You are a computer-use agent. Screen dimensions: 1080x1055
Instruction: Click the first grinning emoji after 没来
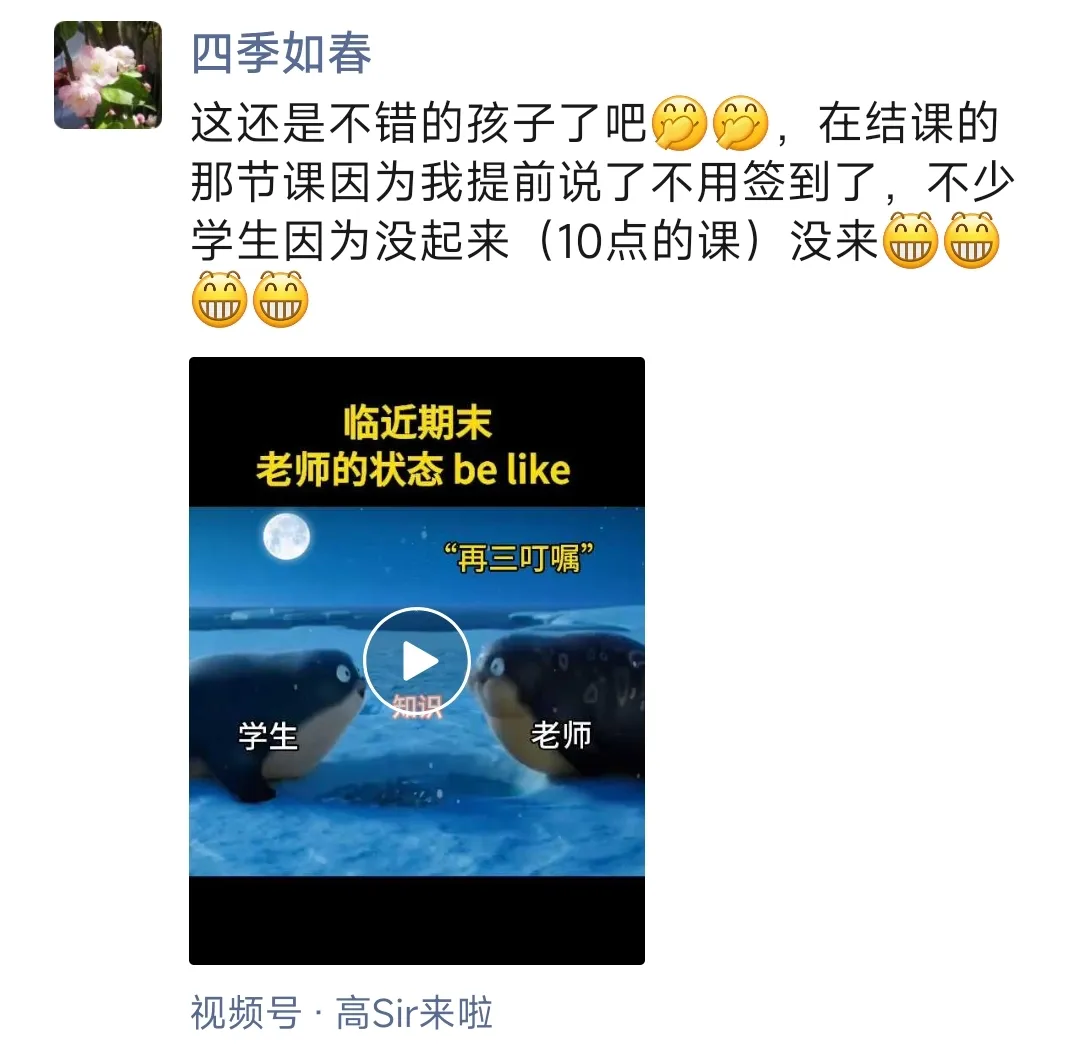(x=911, y=240)
